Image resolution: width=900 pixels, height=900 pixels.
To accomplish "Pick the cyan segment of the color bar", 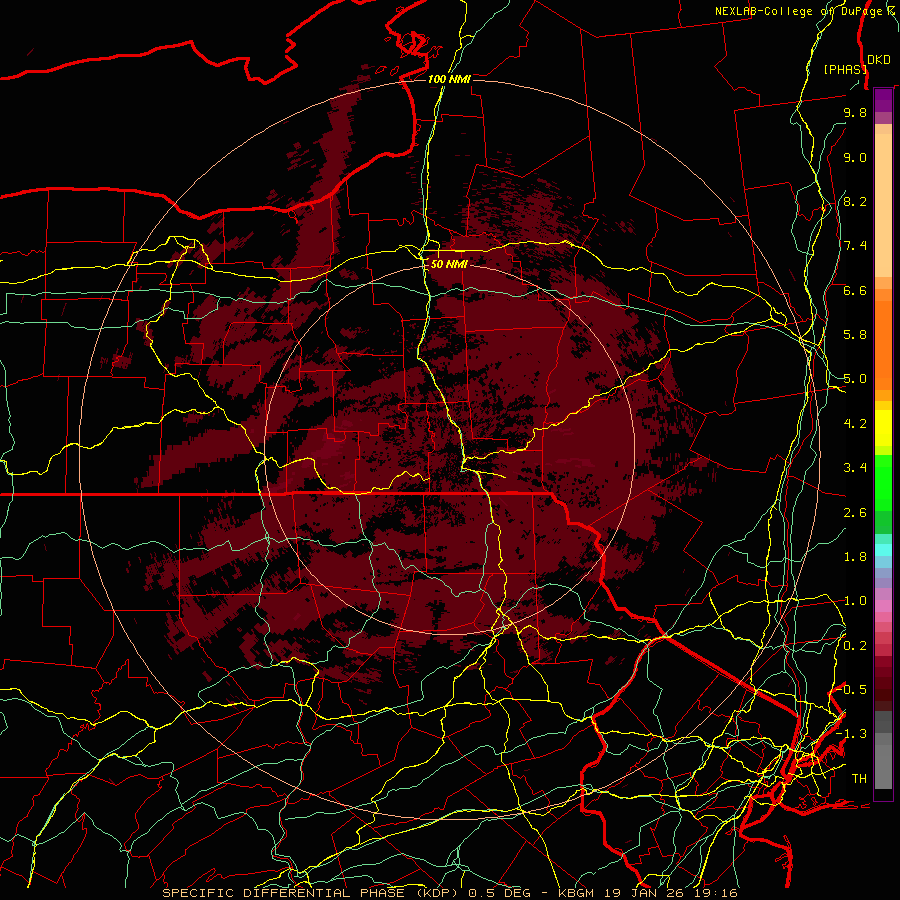I will 883,550.
